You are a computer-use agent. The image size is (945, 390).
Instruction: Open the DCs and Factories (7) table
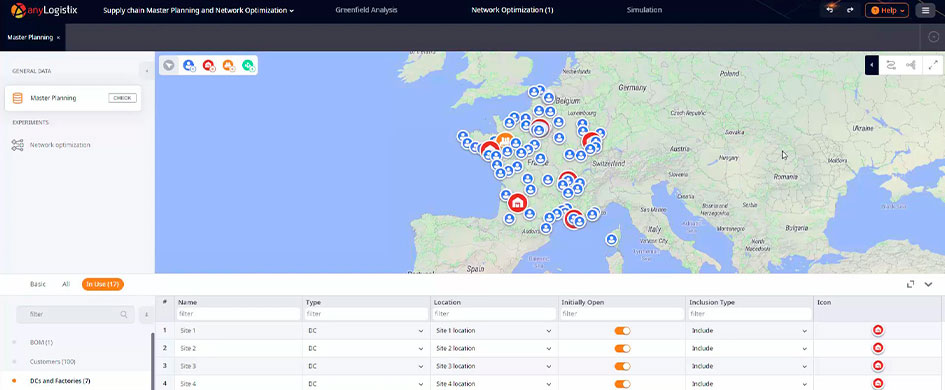pyautogui.click(x=60, y=381)
